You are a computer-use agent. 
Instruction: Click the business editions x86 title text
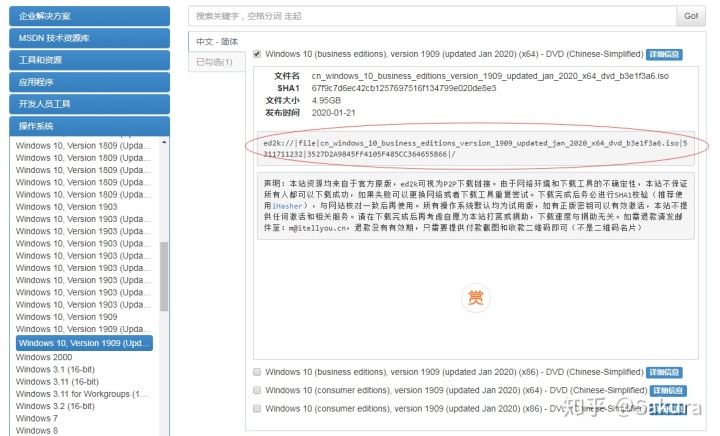point(454,372)
